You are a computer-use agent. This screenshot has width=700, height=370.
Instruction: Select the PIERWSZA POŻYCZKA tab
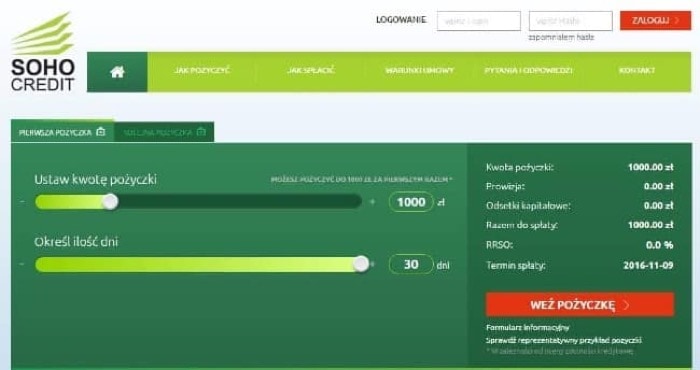(x=62, y=132)
